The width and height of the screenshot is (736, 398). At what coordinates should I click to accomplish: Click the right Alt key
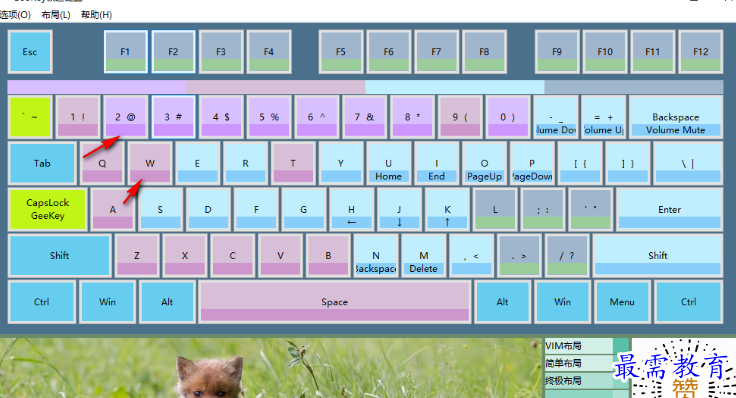(503, 302)
